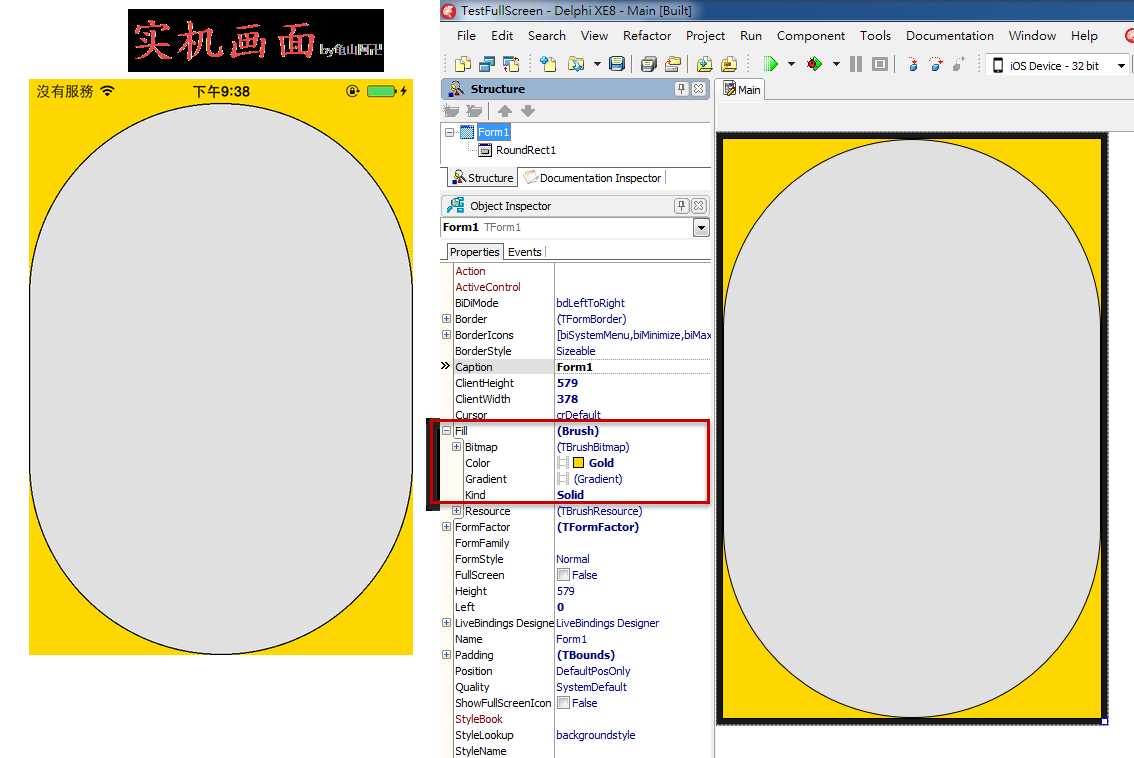Screen dimensions: 1134x758
Task: Click the Open file toolbar icon
Action: click(x=576, y=64)
